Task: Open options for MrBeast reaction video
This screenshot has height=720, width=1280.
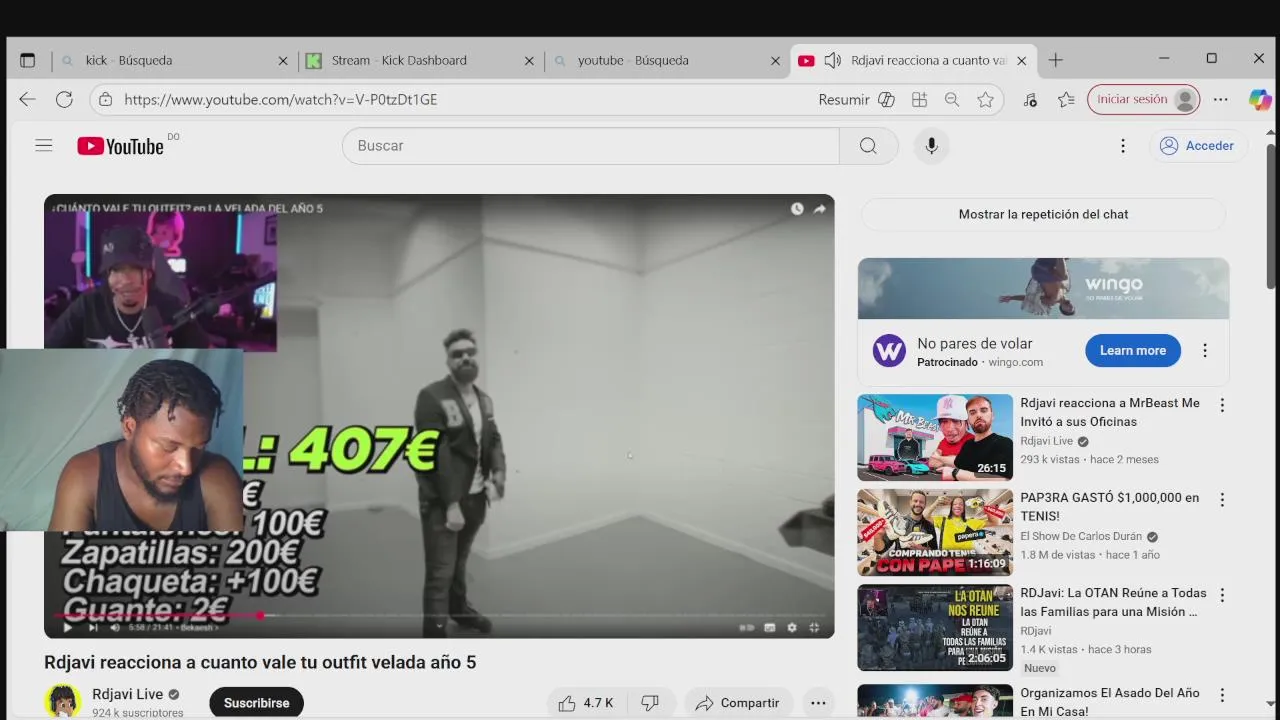Action: (1221, 405)
